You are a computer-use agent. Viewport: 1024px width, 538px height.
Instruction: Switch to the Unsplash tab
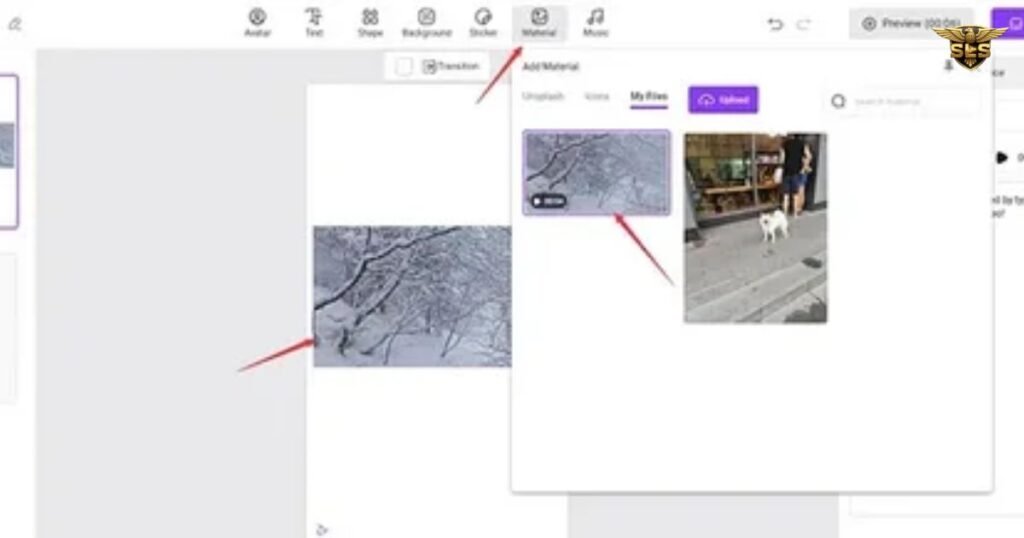click(x=543, y=97)
